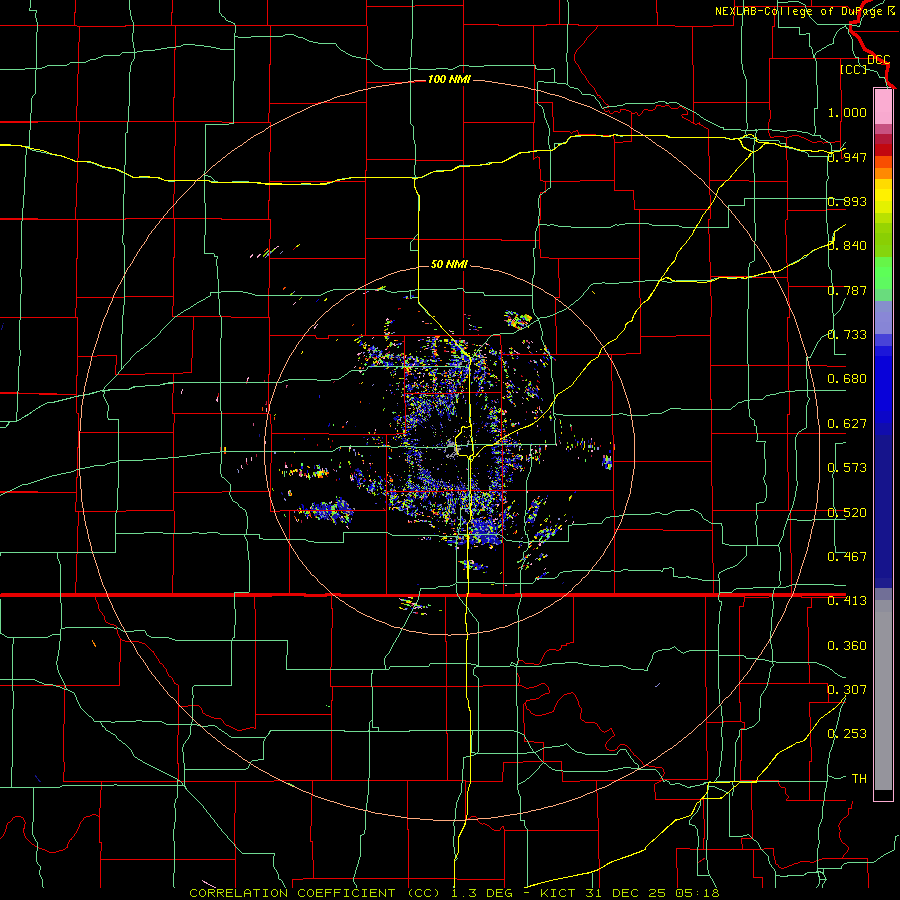Click the pink segment at top of color bar

pos(883,106)
